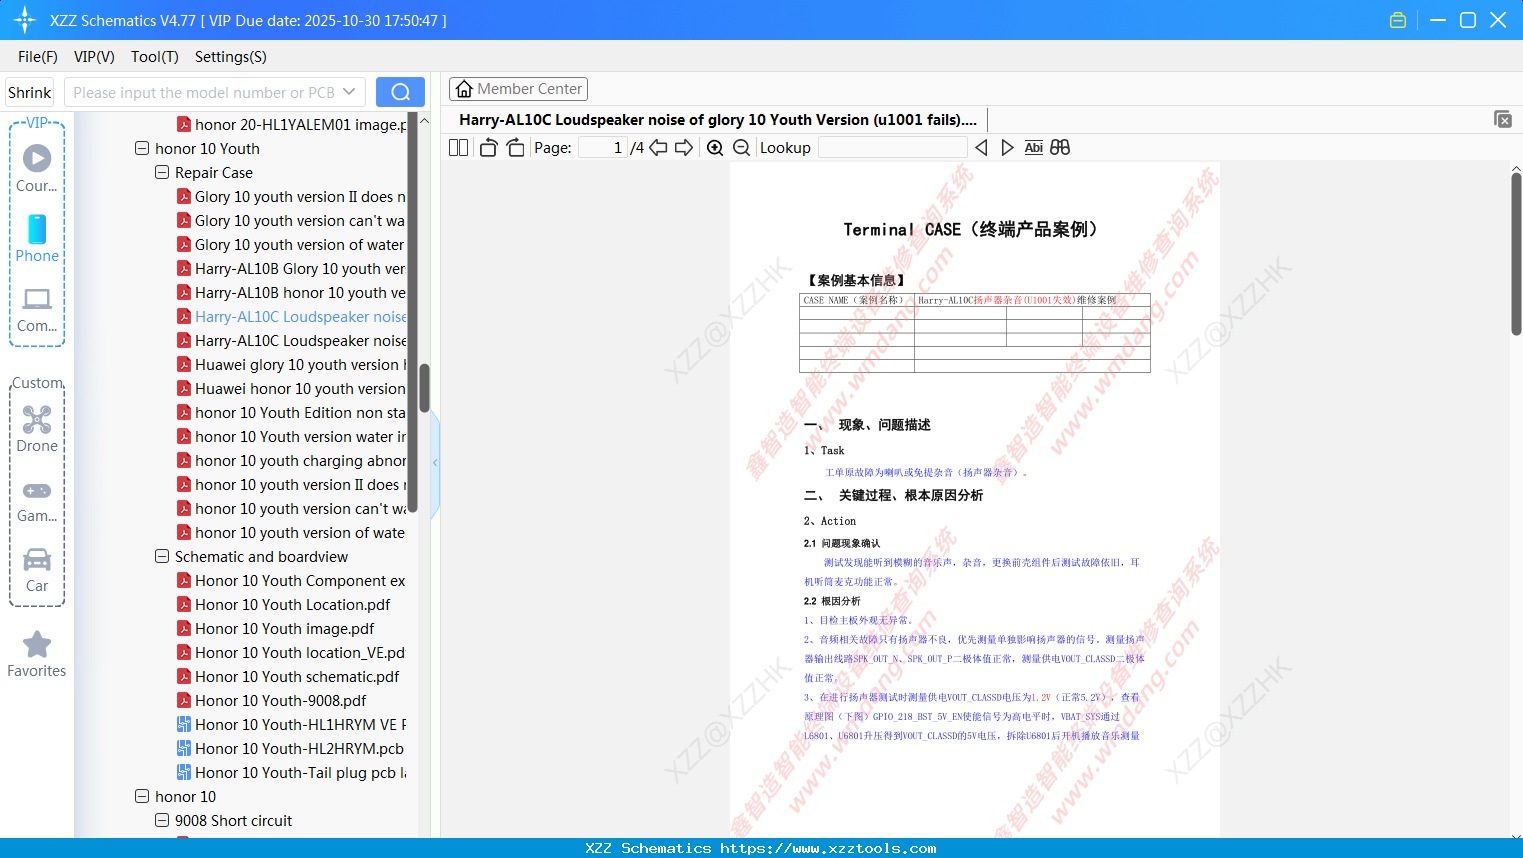Rotate the page counterclockwise
This screenshot has width=1523, height=858.
pos(489,148)
